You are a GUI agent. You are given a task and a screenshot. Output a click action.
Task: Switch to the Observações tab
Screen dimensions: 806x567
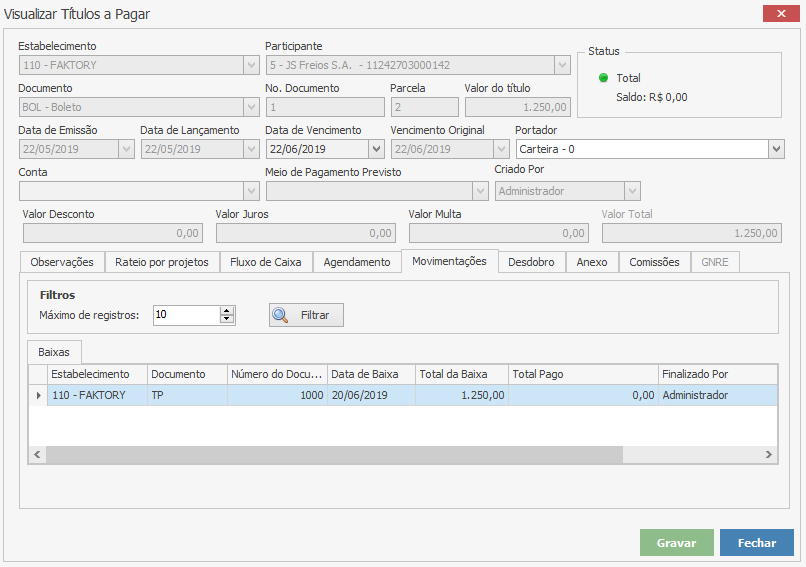(x=61, y=262)
